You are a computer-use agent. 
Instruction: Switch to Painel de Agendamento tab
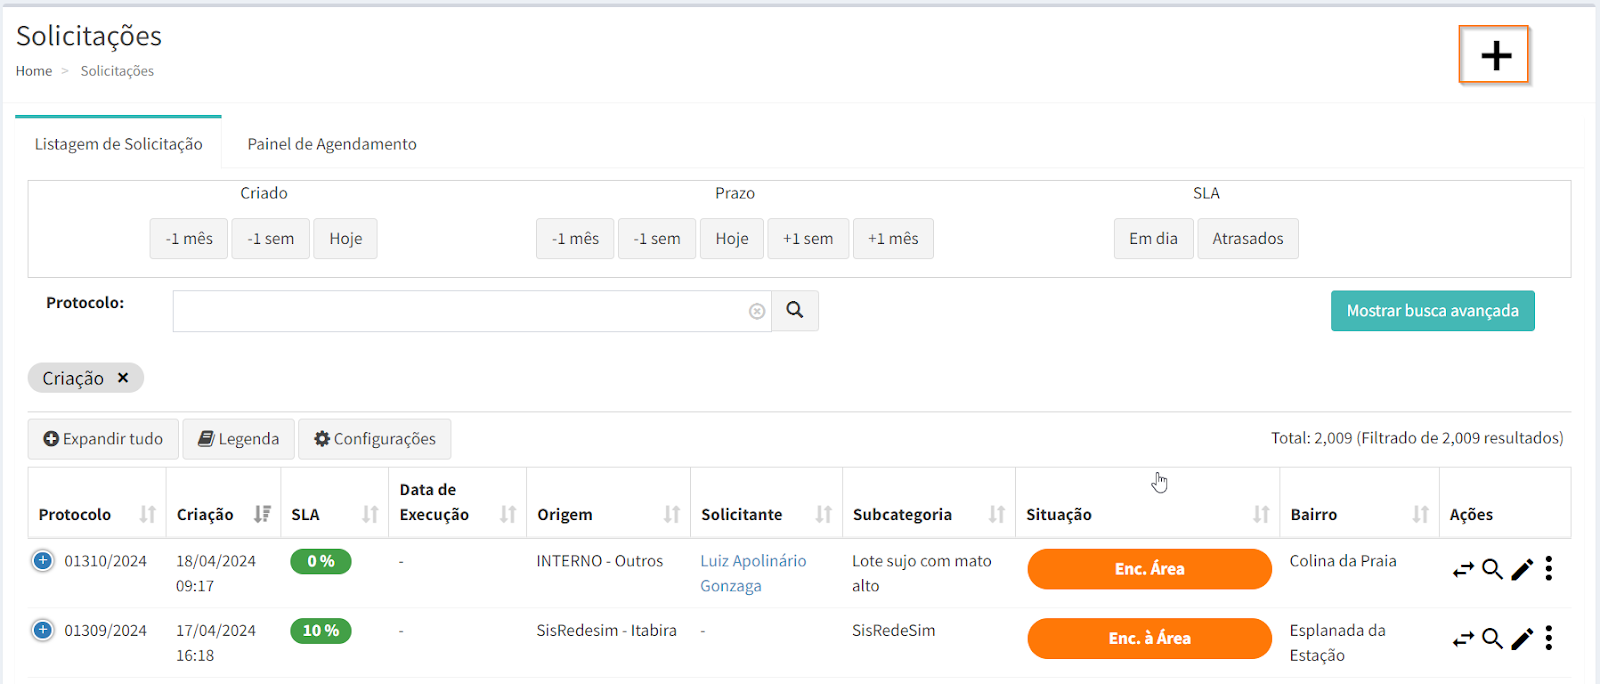pos(332,144)
